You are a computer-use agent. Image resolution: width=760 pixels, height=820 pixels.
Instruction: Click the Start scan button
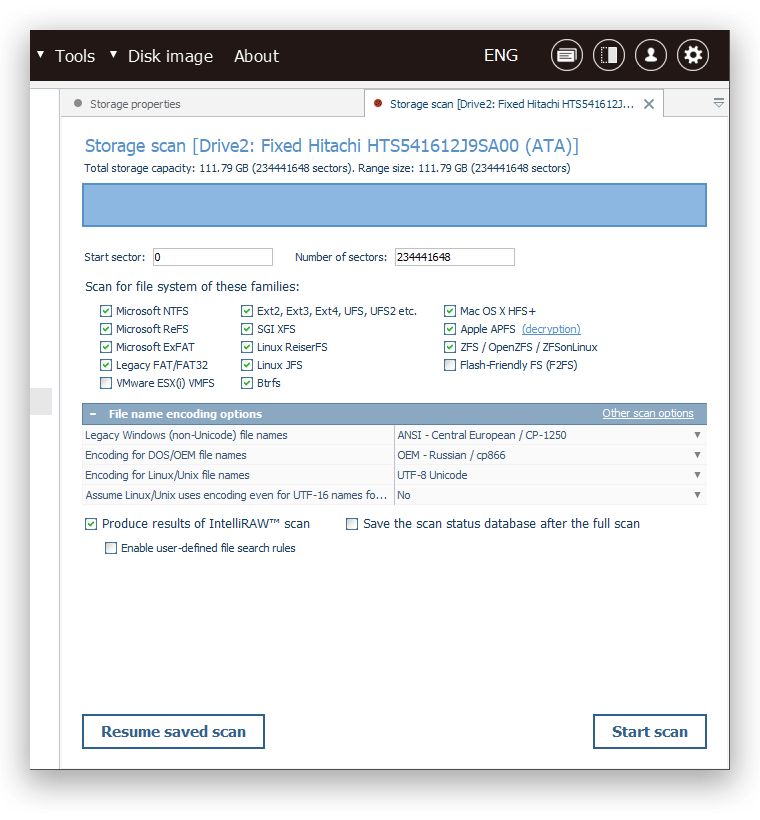[x=649, y=731]
